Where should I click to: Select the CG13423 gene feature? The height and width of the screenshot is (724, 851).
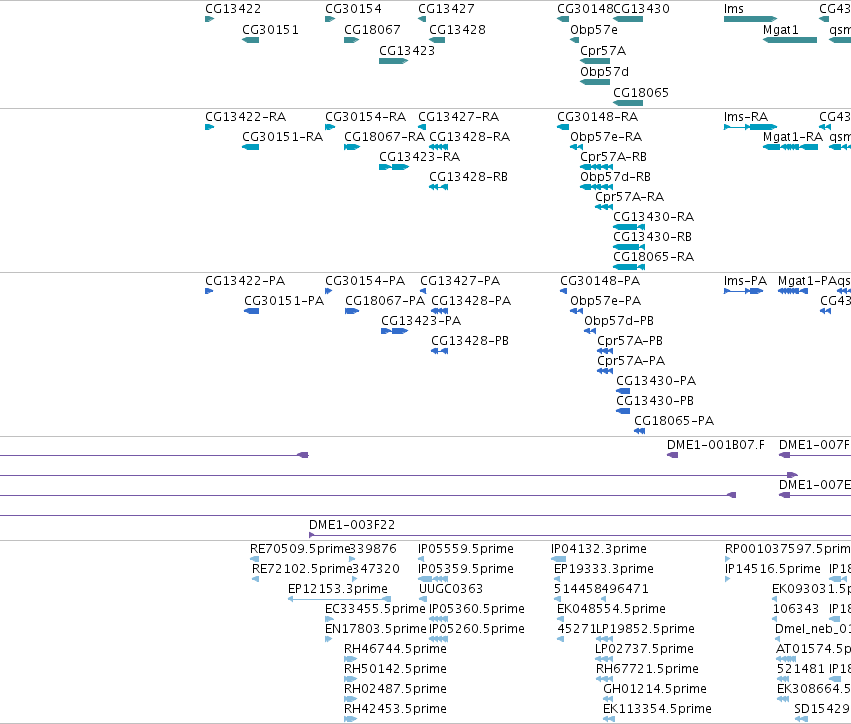point(393,61)
